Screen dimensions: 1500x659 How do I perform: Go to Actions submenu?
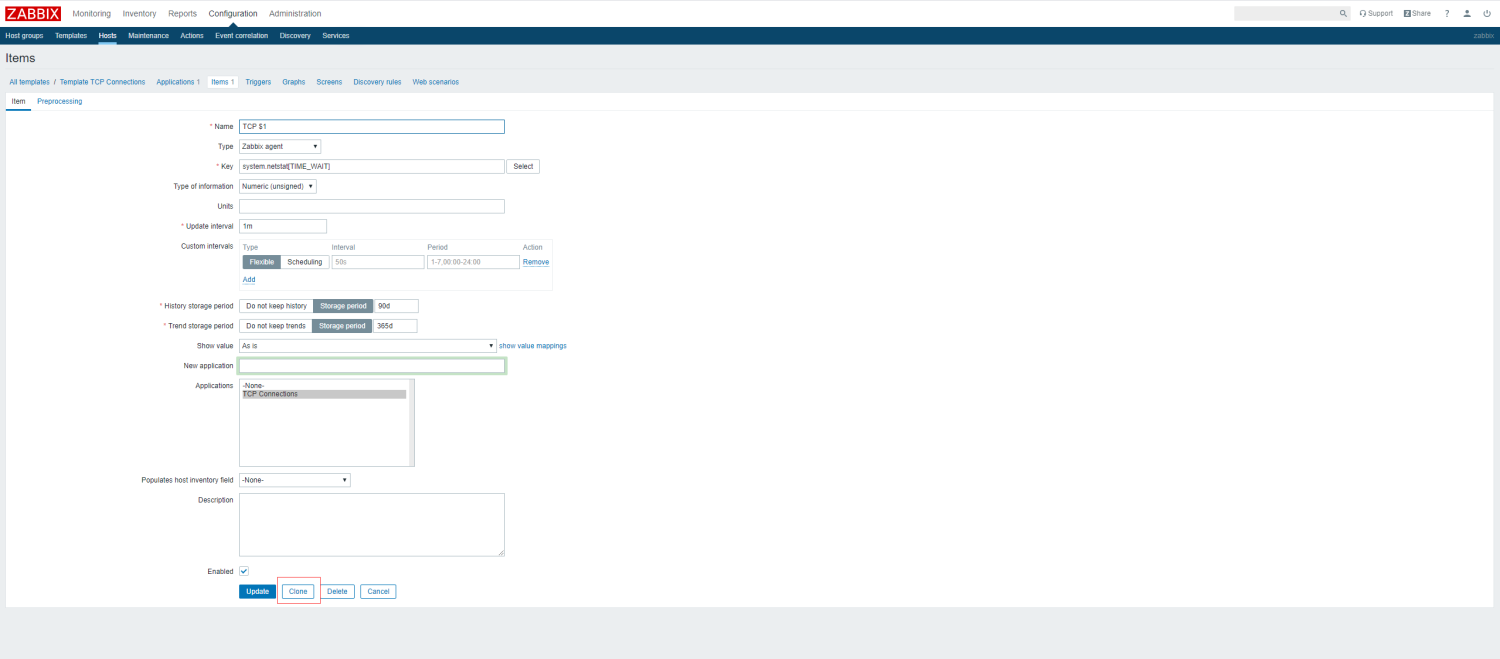[192, 36]
